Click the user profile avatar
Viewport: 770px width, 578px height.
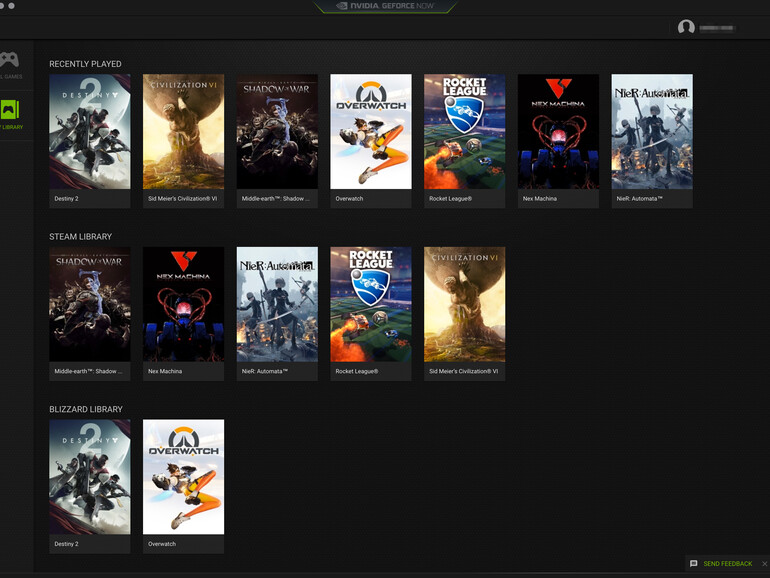(686, 28)
